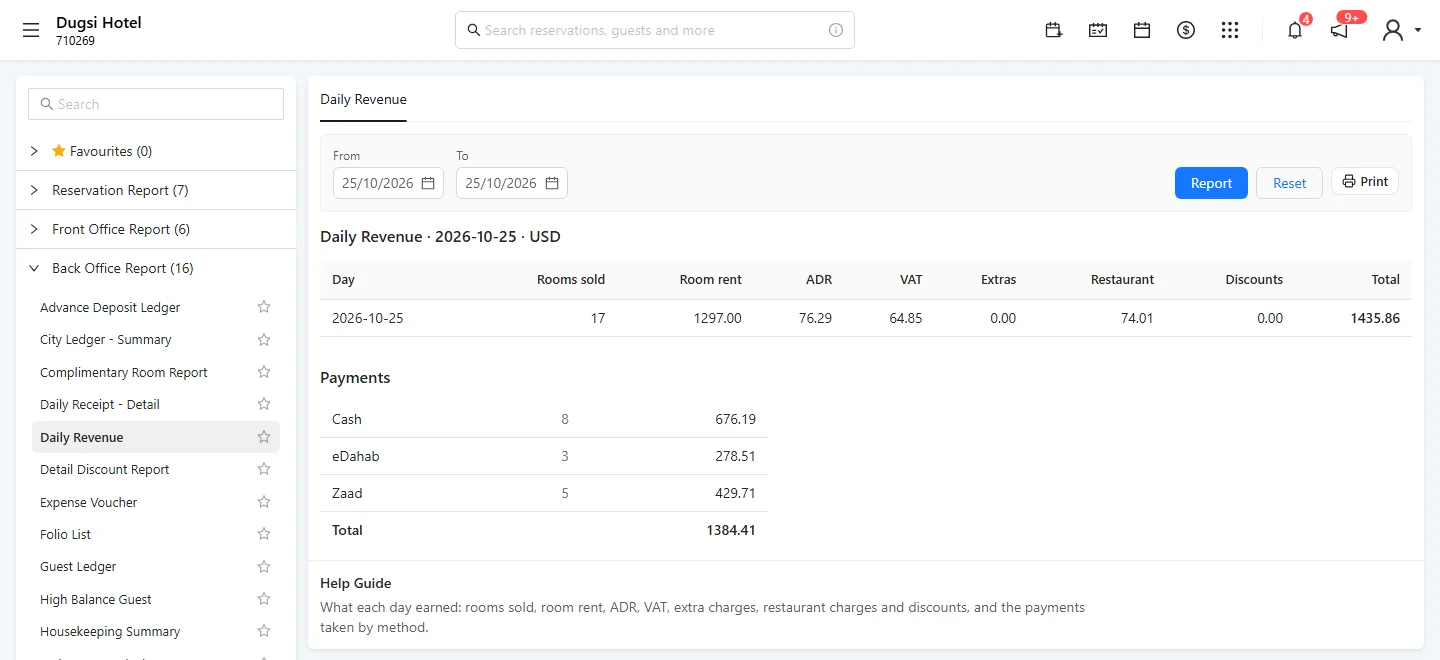The image size is (1440, 660).
Task: Favourite the Expense Voucher report
Action: coord(264,502)
